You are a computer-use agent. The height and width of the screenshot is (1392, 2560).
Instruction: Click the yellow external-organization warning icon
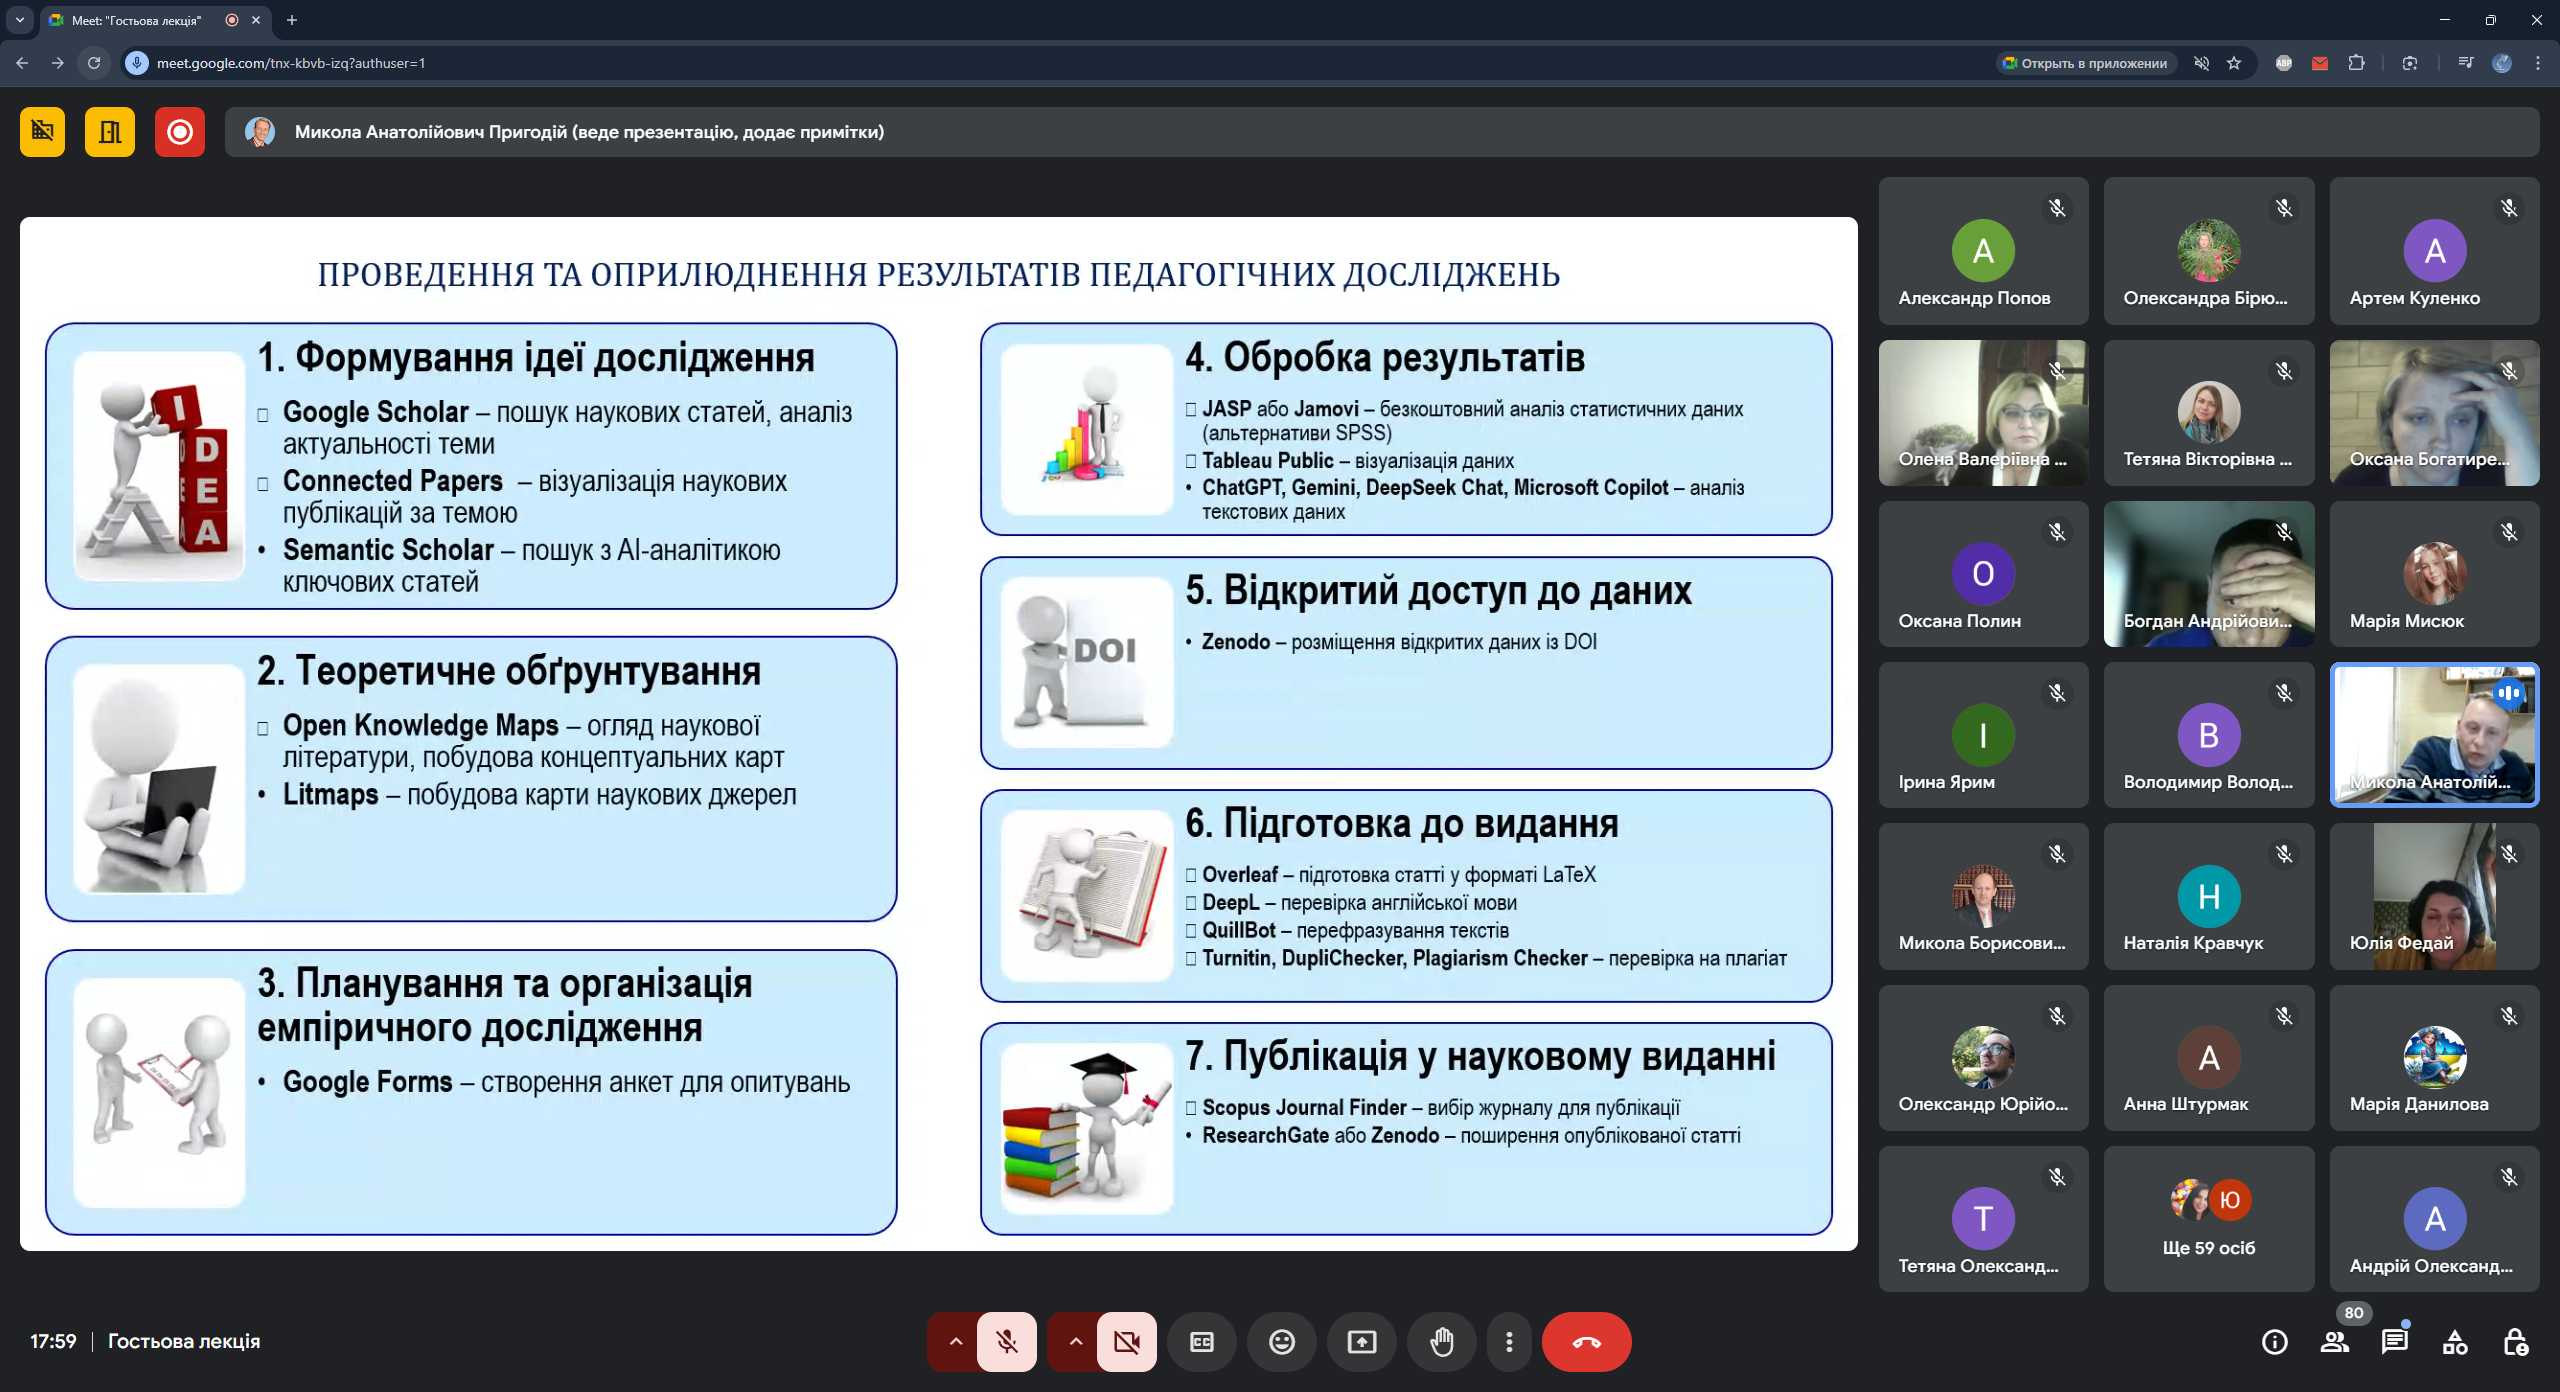[x=42, y=132]
